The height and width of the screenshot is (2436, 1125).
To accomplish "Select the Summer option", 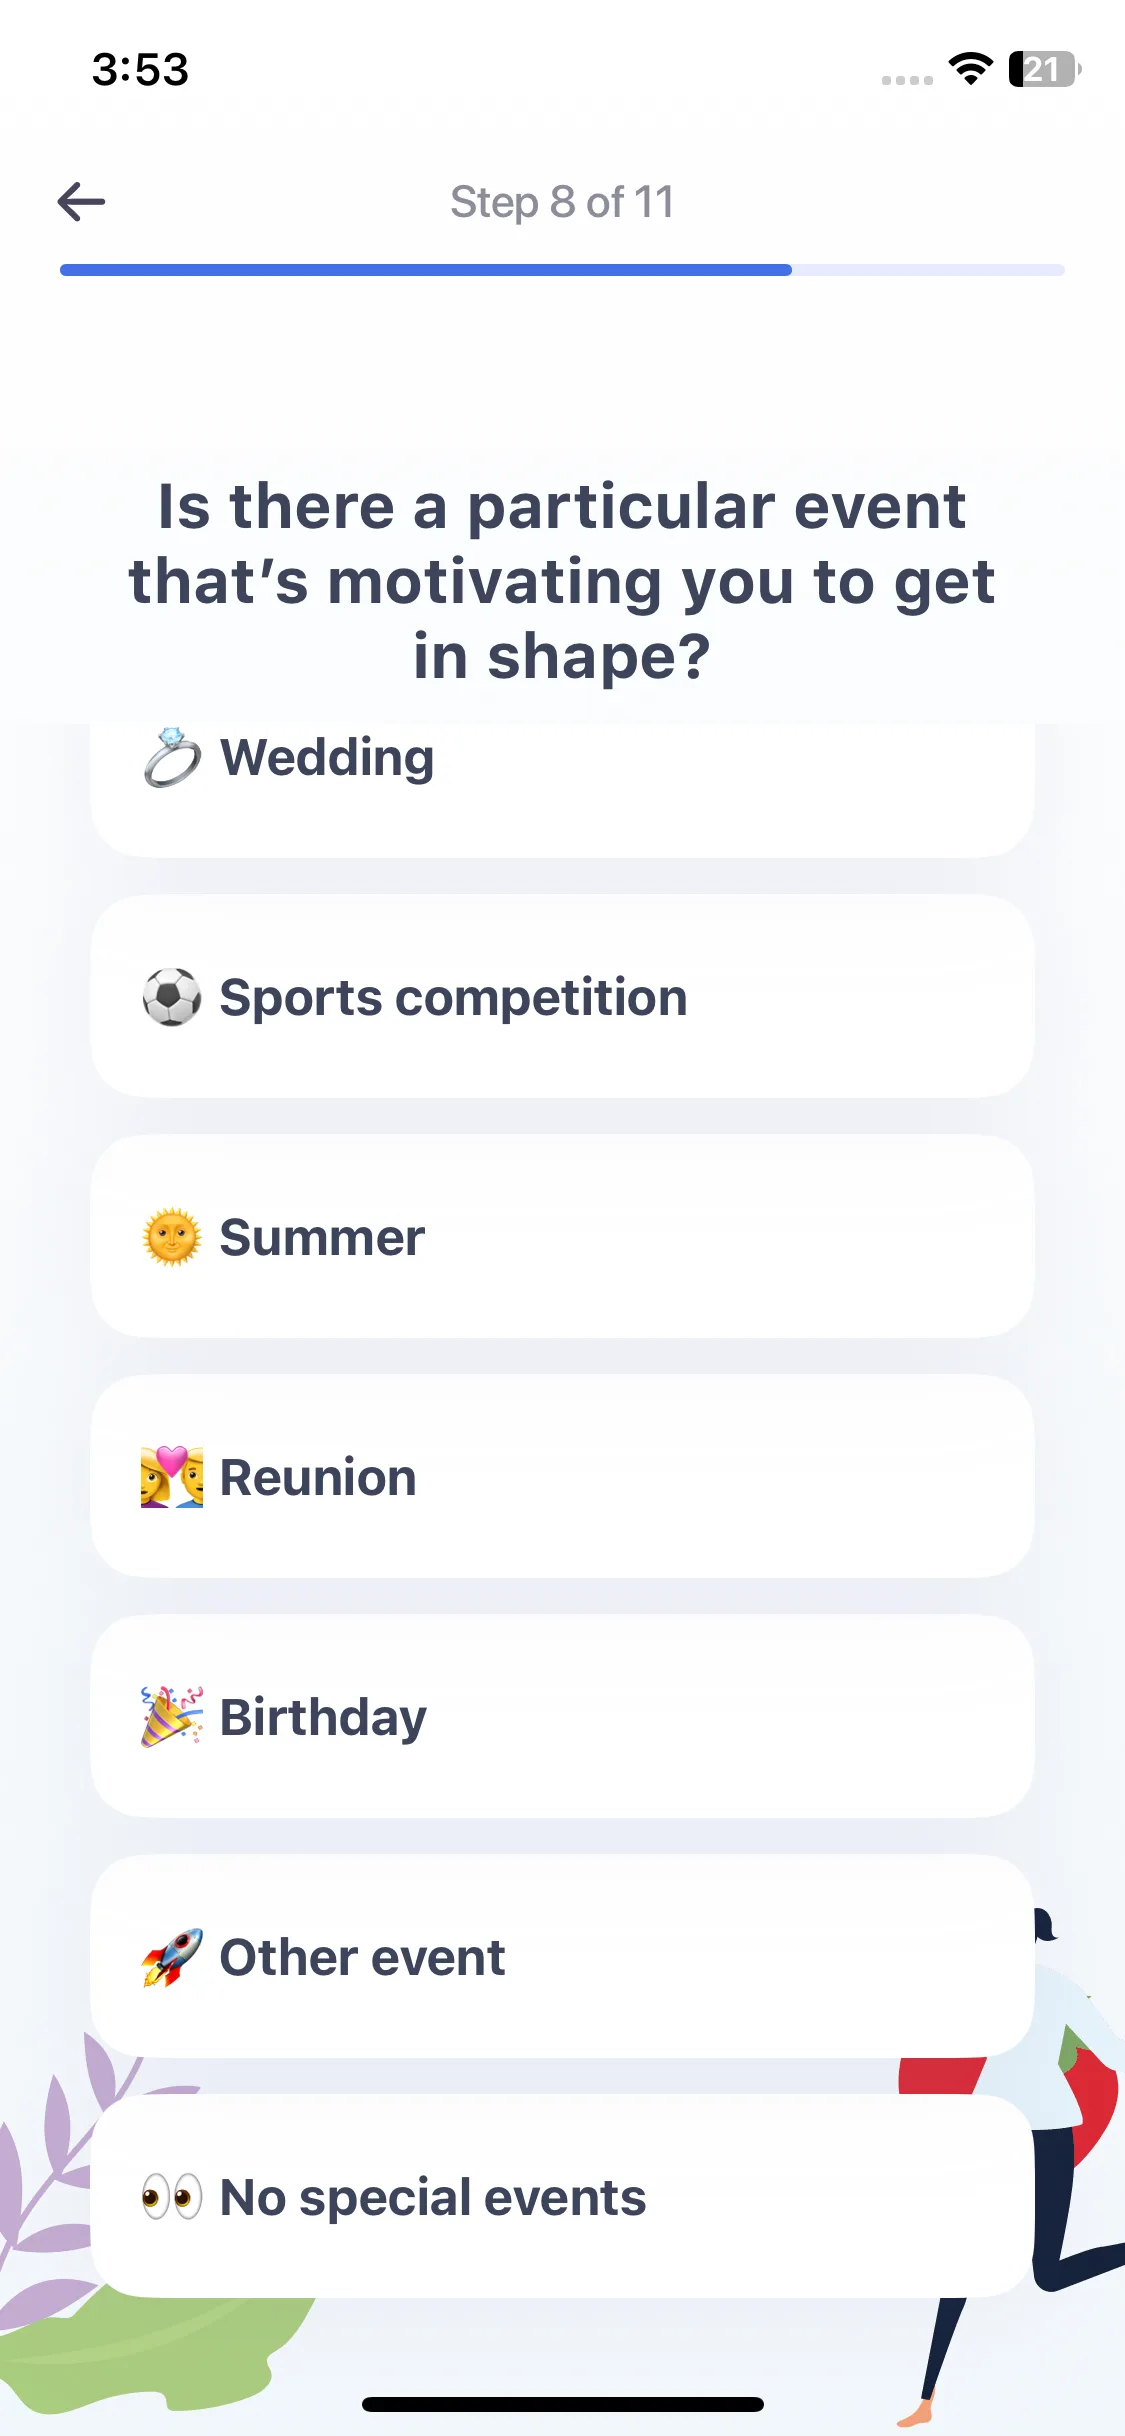I will tap(562, 1237).
